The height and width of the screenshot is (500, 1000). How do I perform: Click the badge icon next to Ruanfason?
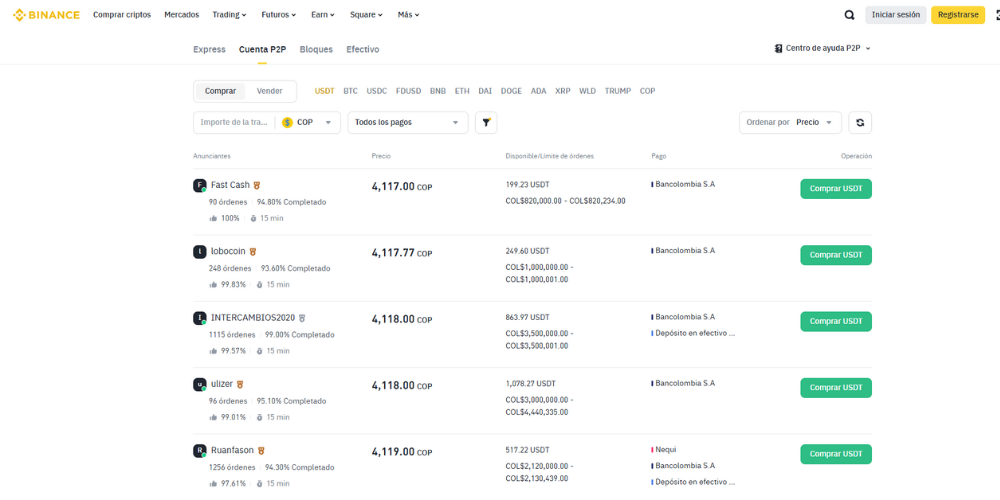(x=261, y=451)
